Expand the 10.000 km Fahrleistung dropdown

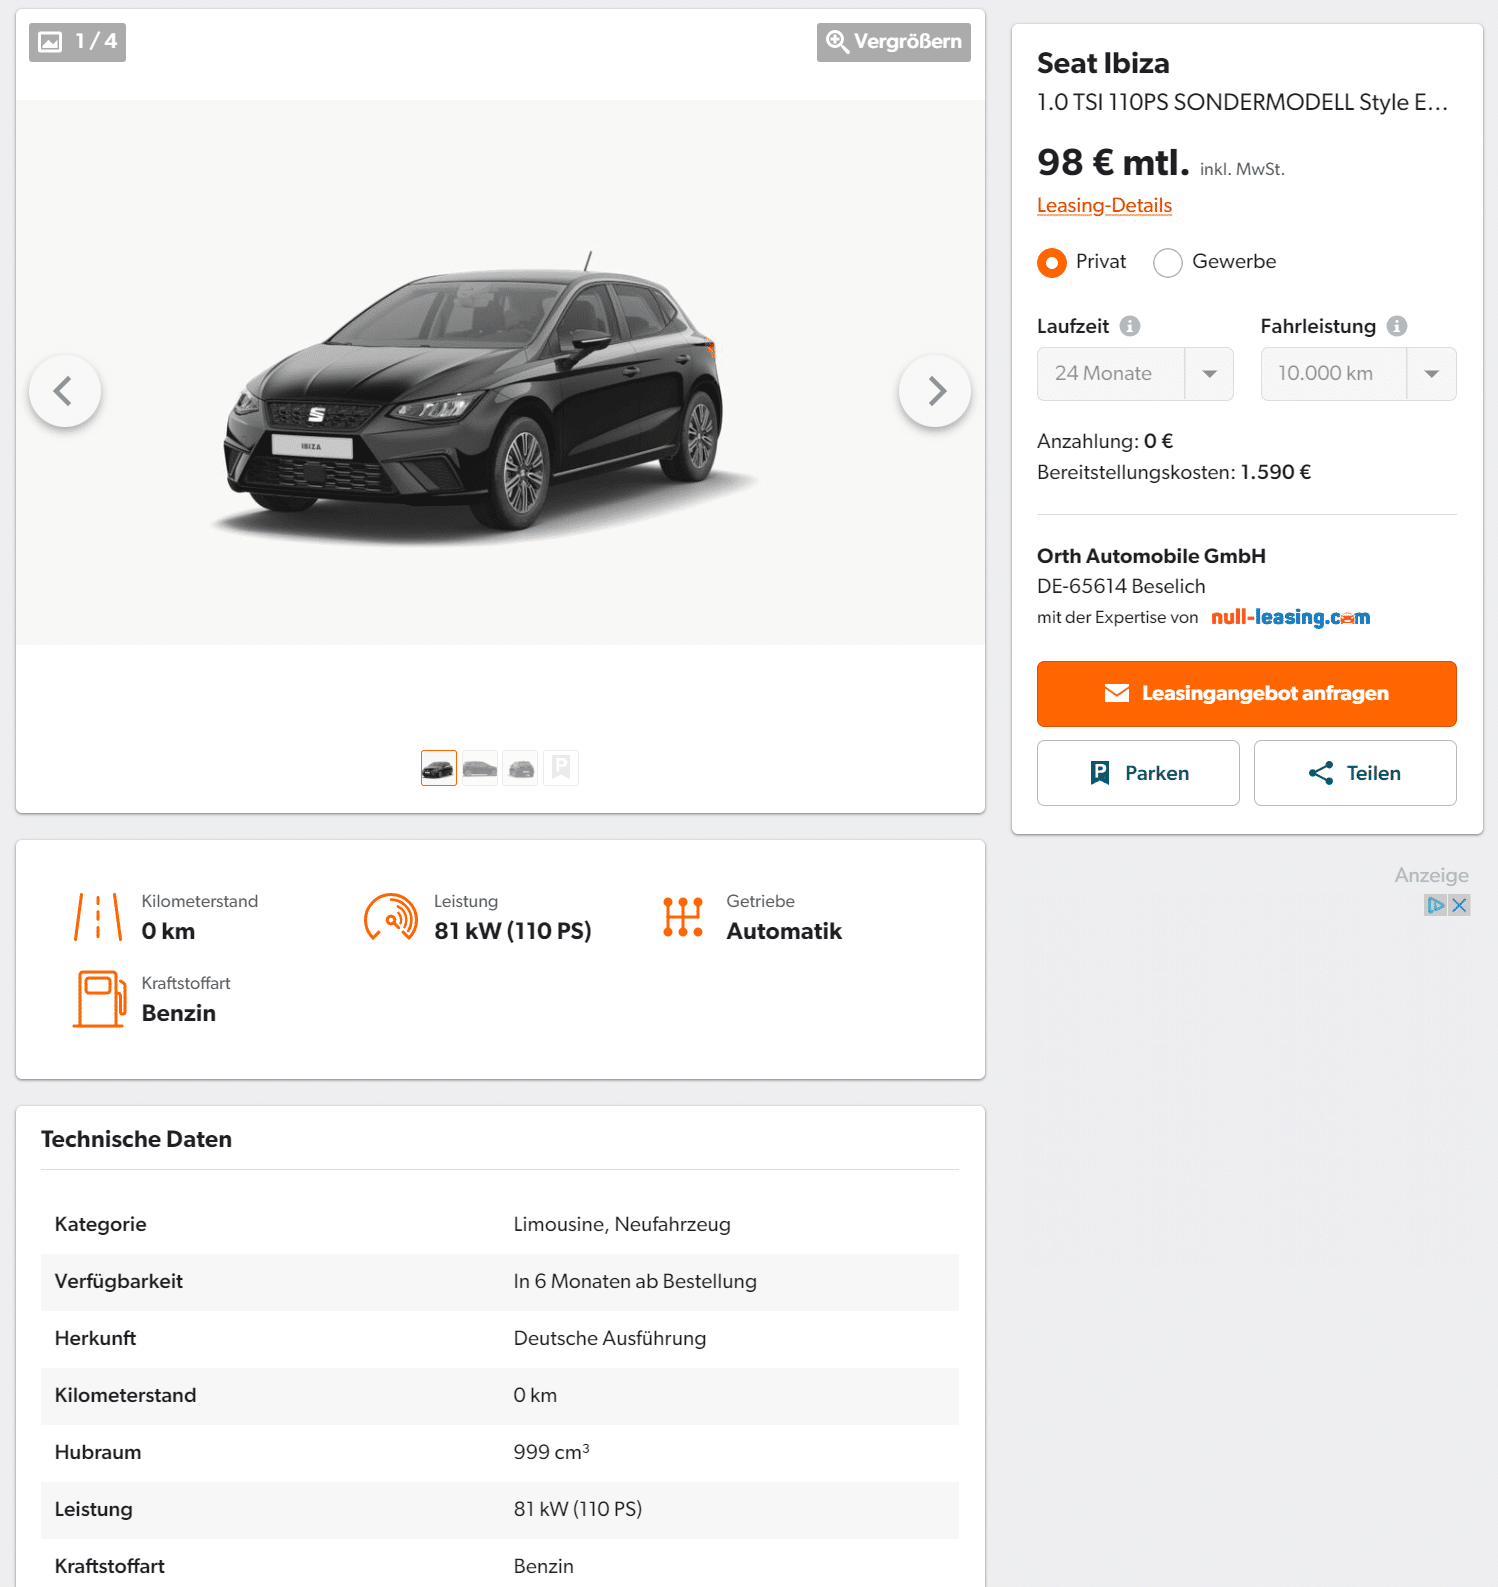point(1358,374)
